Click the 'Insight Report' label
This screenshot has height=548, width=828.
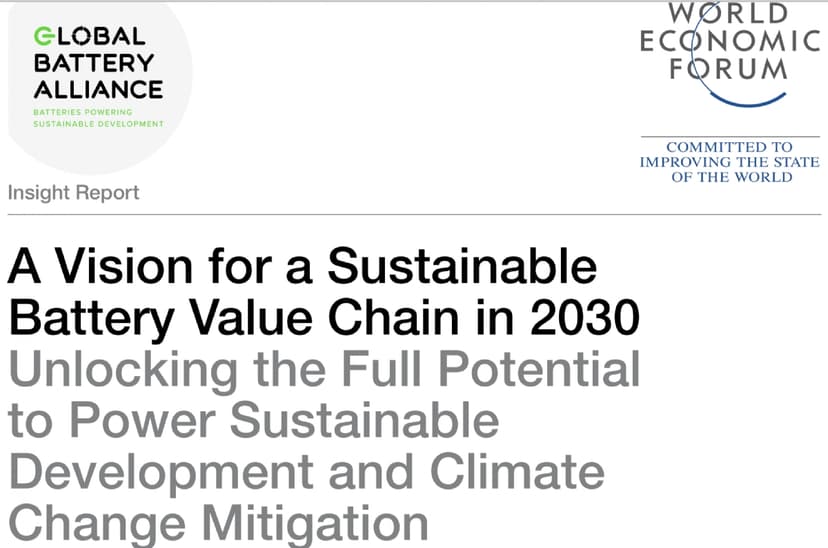coord(73,192)
